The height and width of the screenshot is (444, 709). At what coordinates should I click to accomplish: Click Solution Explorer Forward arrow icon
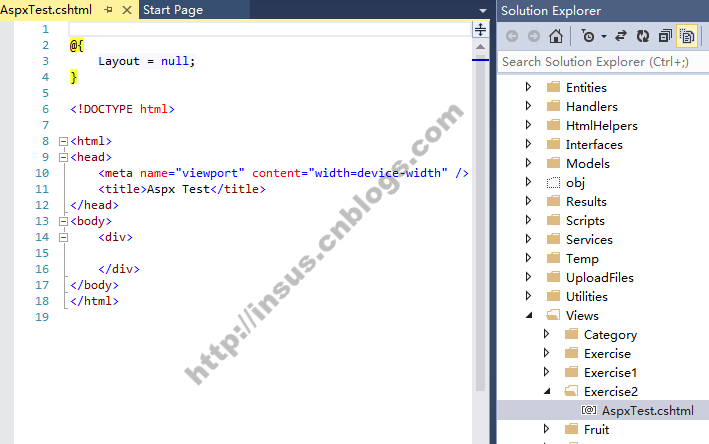pyautogui.click(x=534, y=36)
